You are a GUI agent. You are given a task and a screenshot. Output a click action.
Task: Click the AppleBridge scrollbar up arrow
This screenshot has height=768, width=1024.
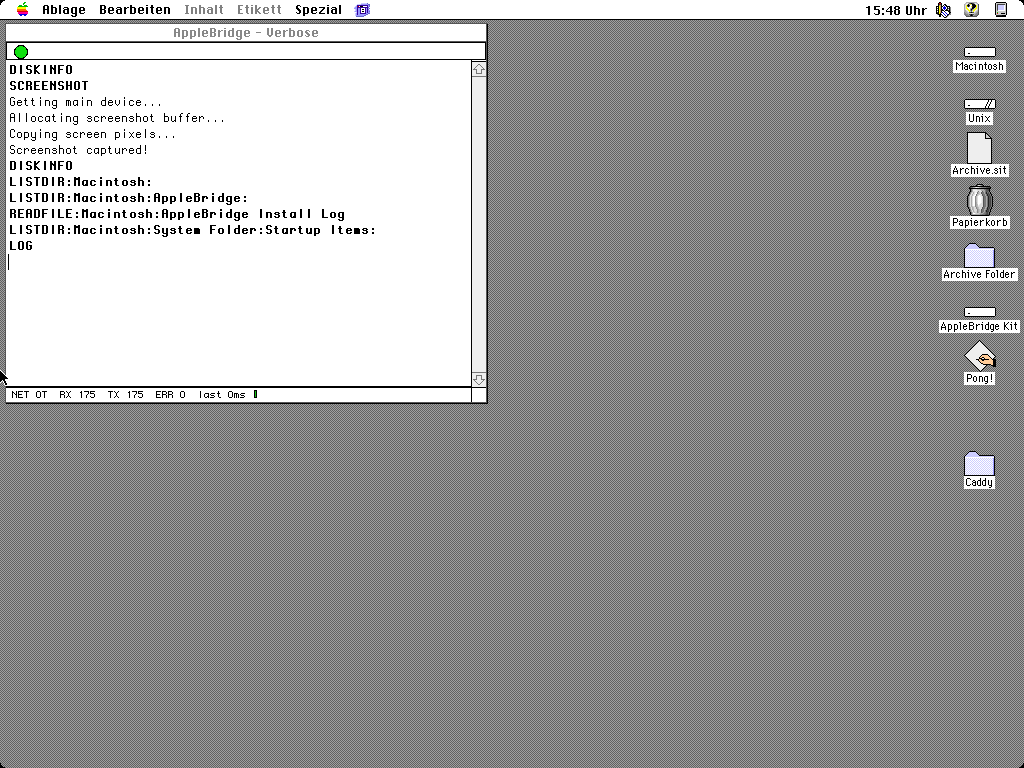coord(479,69)
